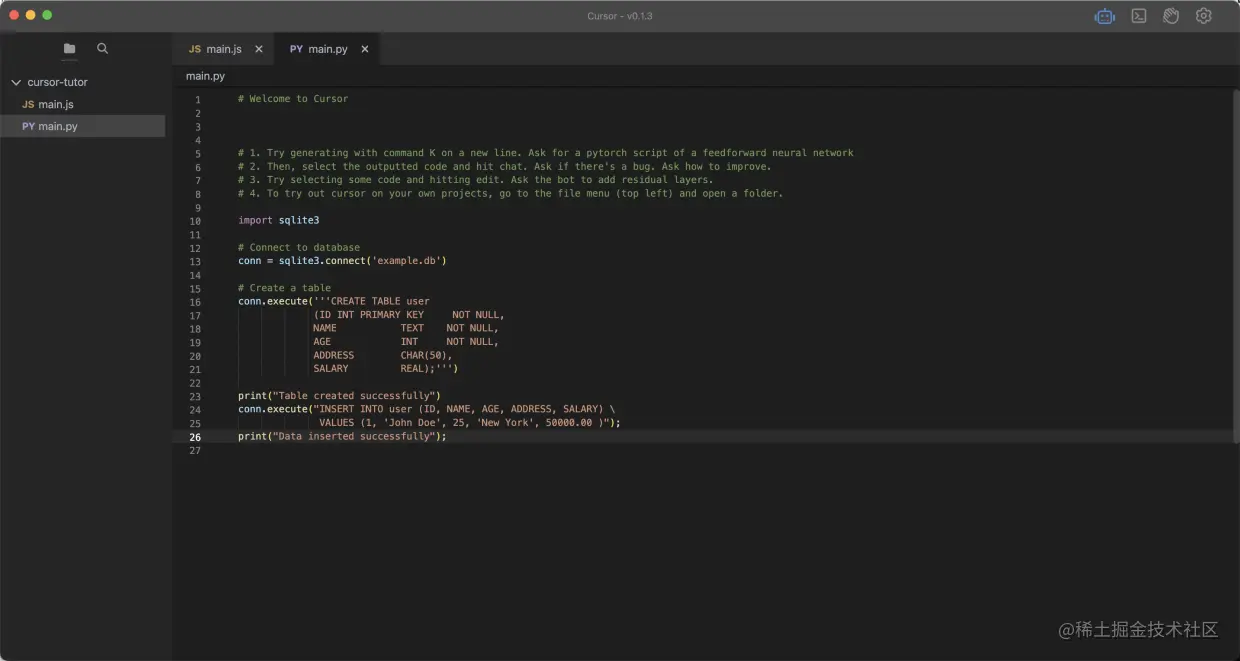
Task: Click the 'import sqlite3' line
Action: (279, 220)
